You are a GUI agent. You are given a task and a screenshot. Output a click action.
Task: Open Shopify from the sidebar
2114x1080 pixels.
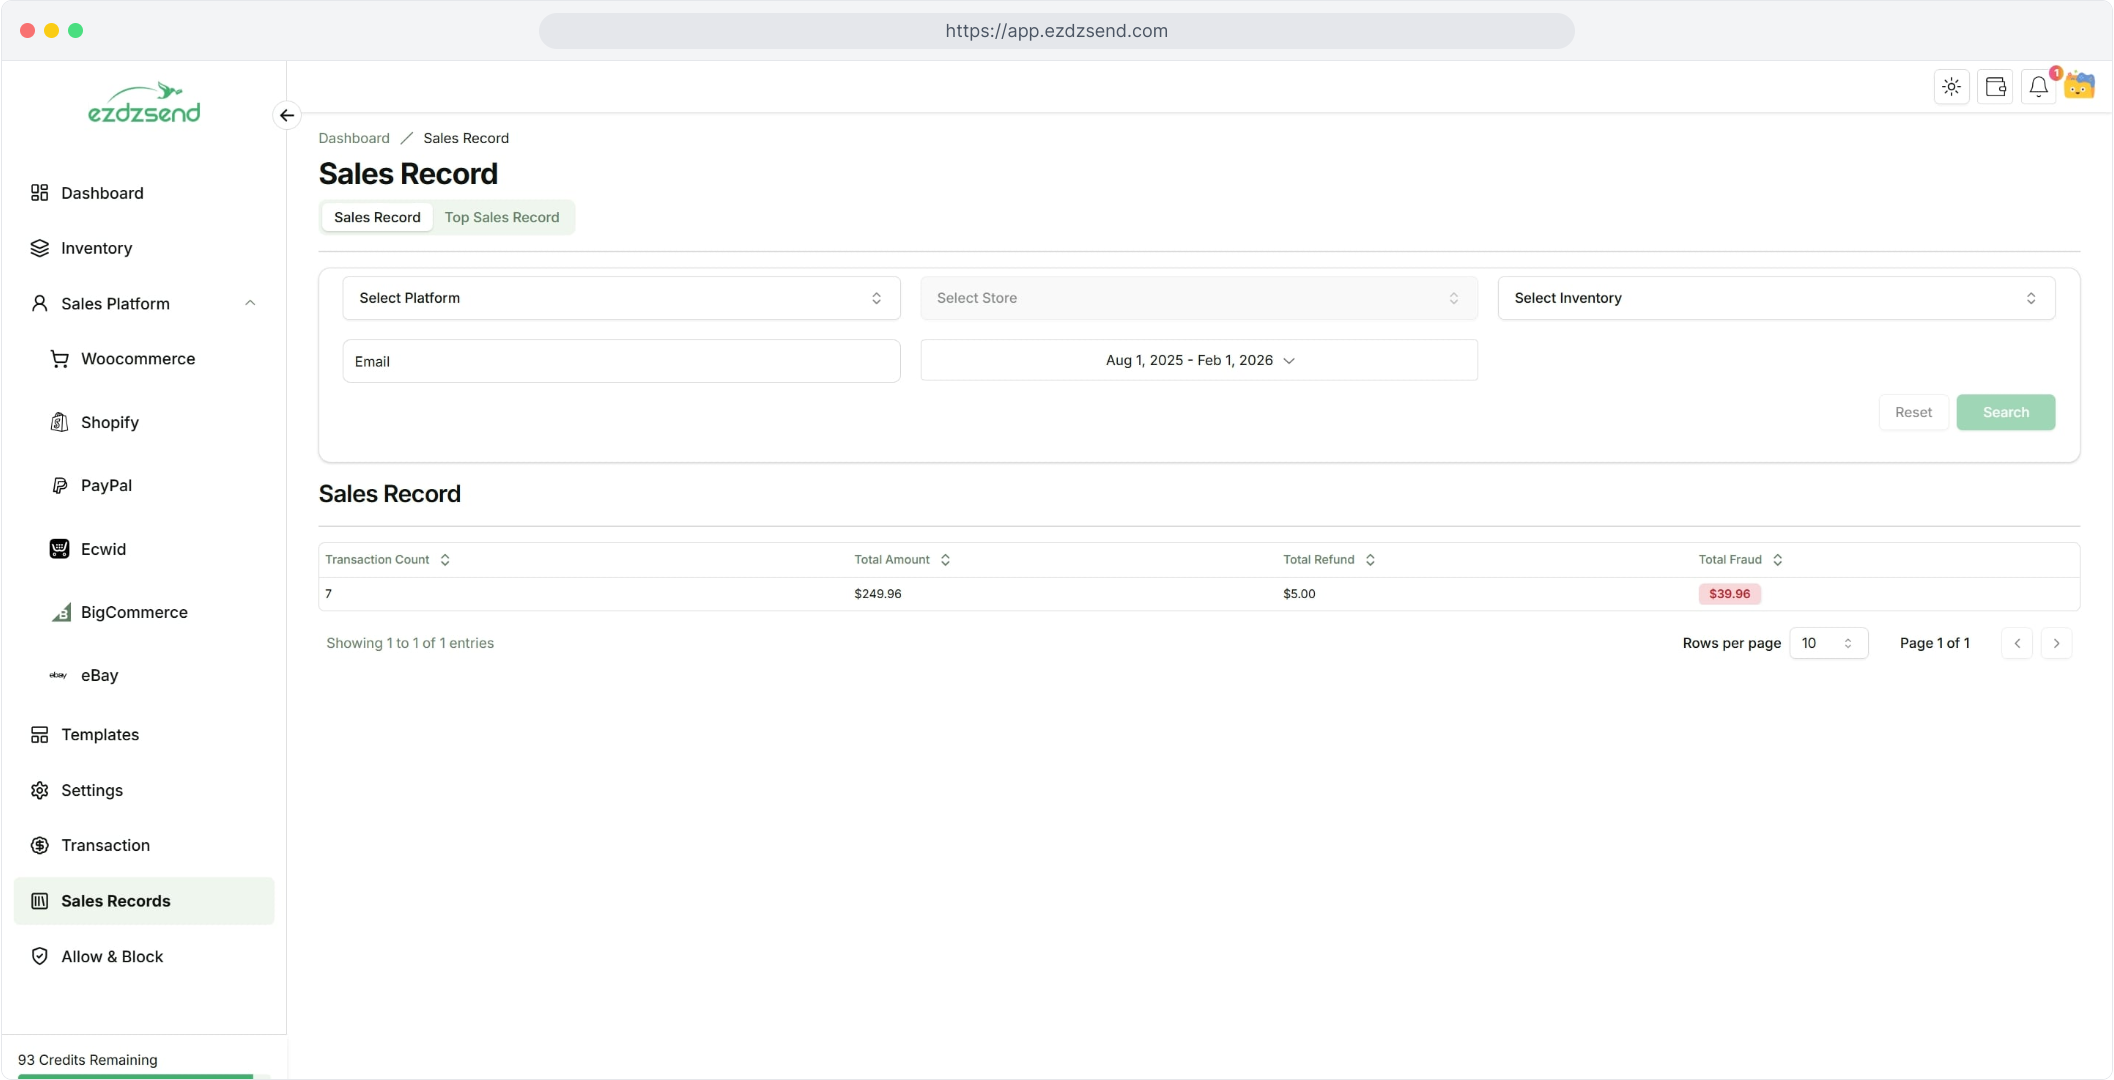[x=110, y=422]
